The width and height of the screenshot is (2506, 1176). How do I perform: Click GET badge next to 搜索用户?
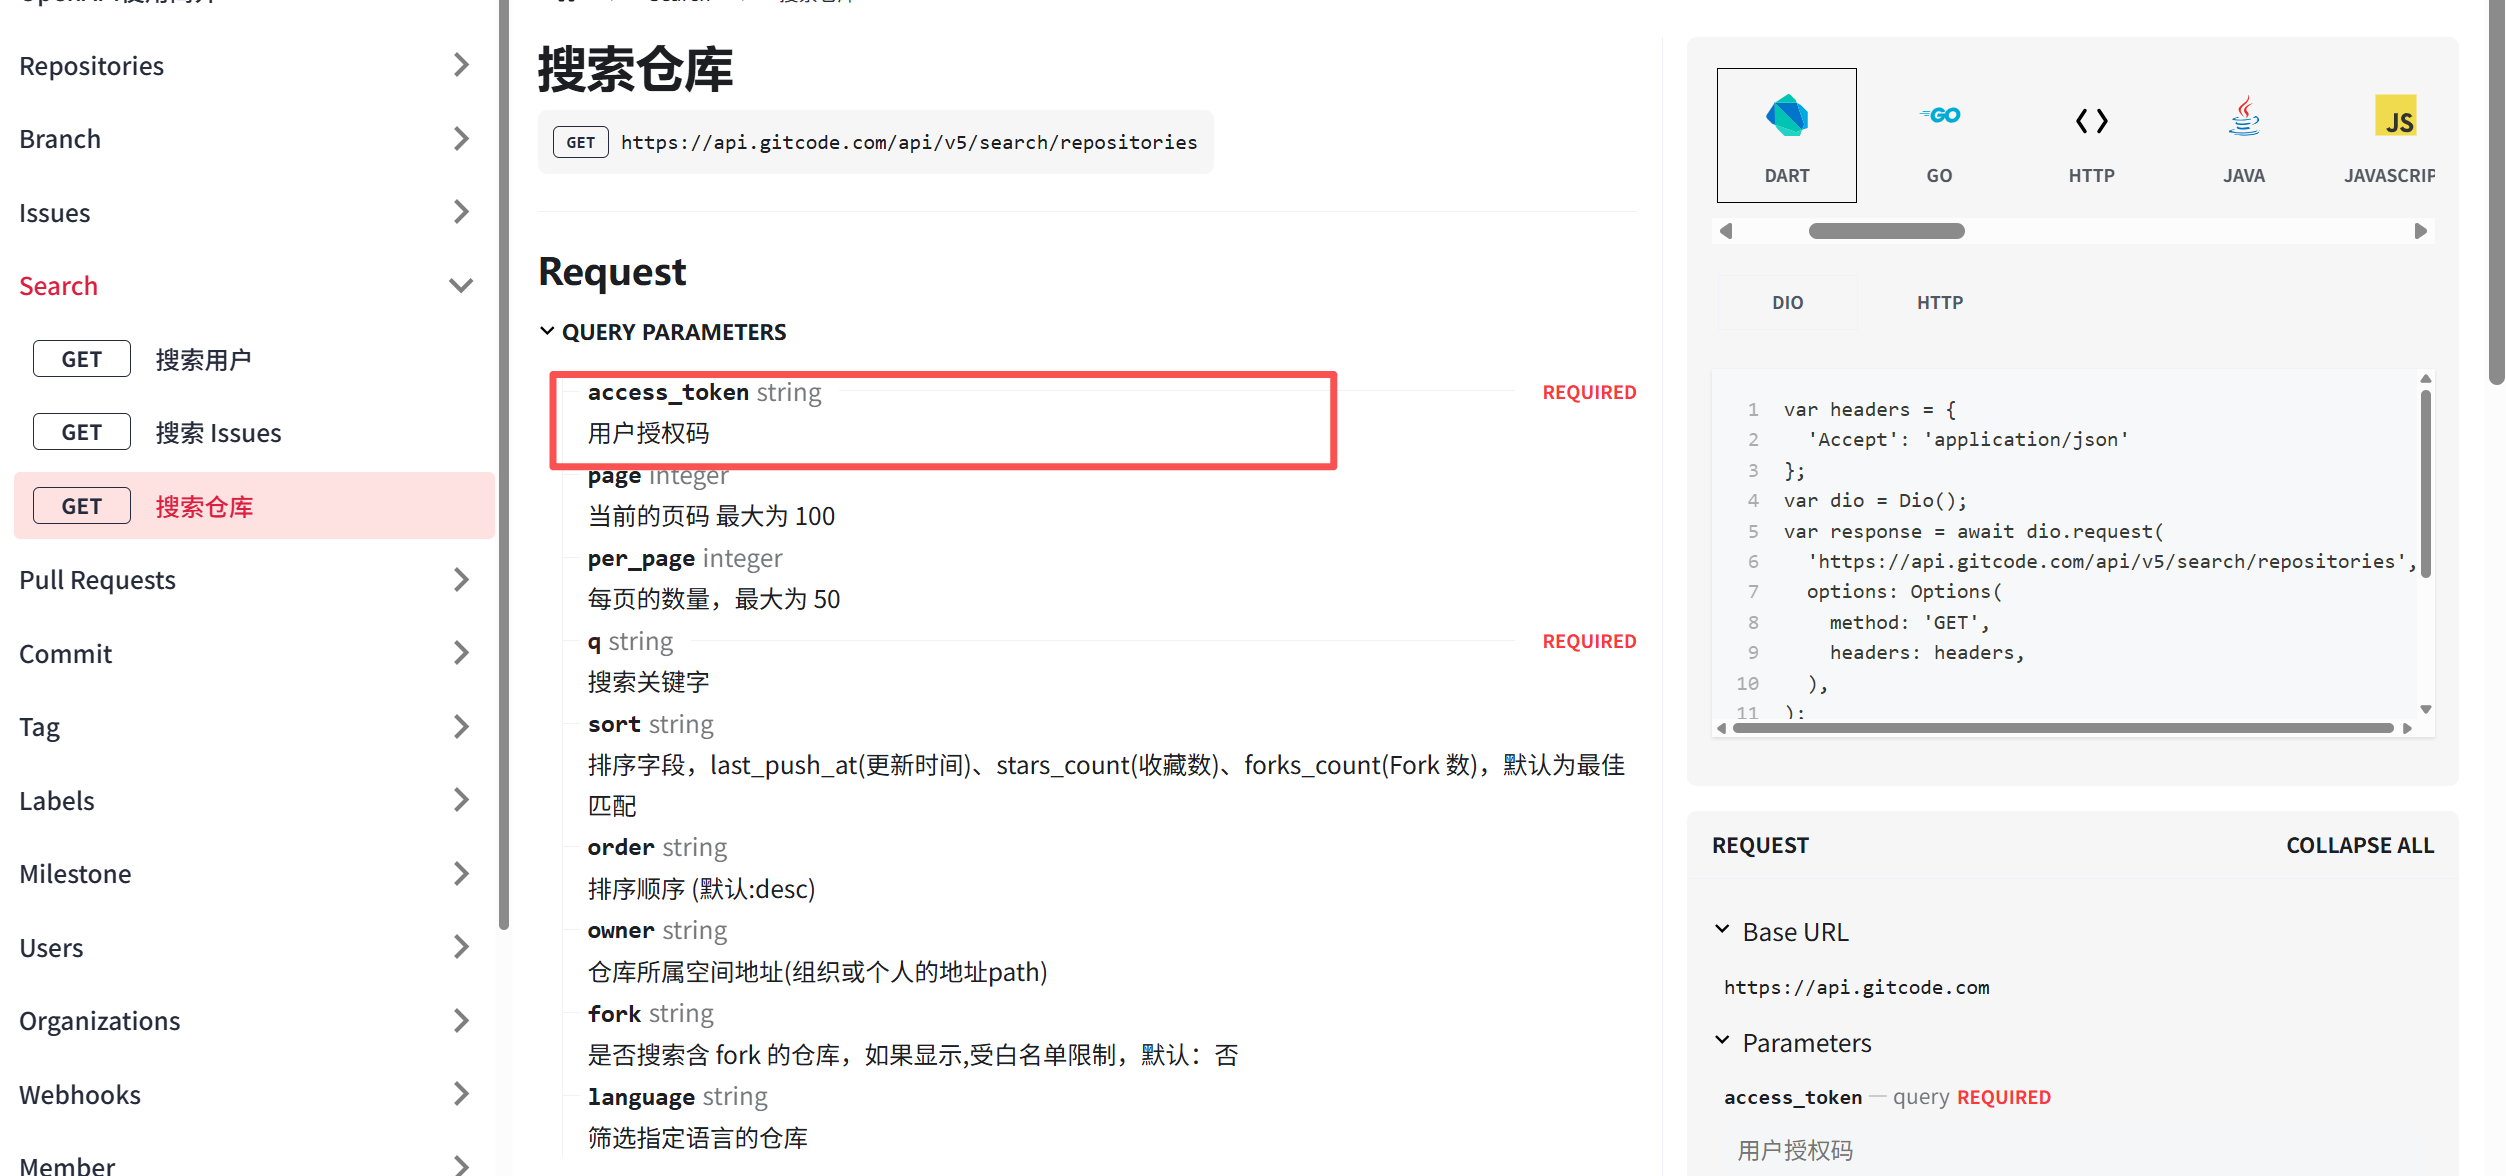tap(82, 359)
